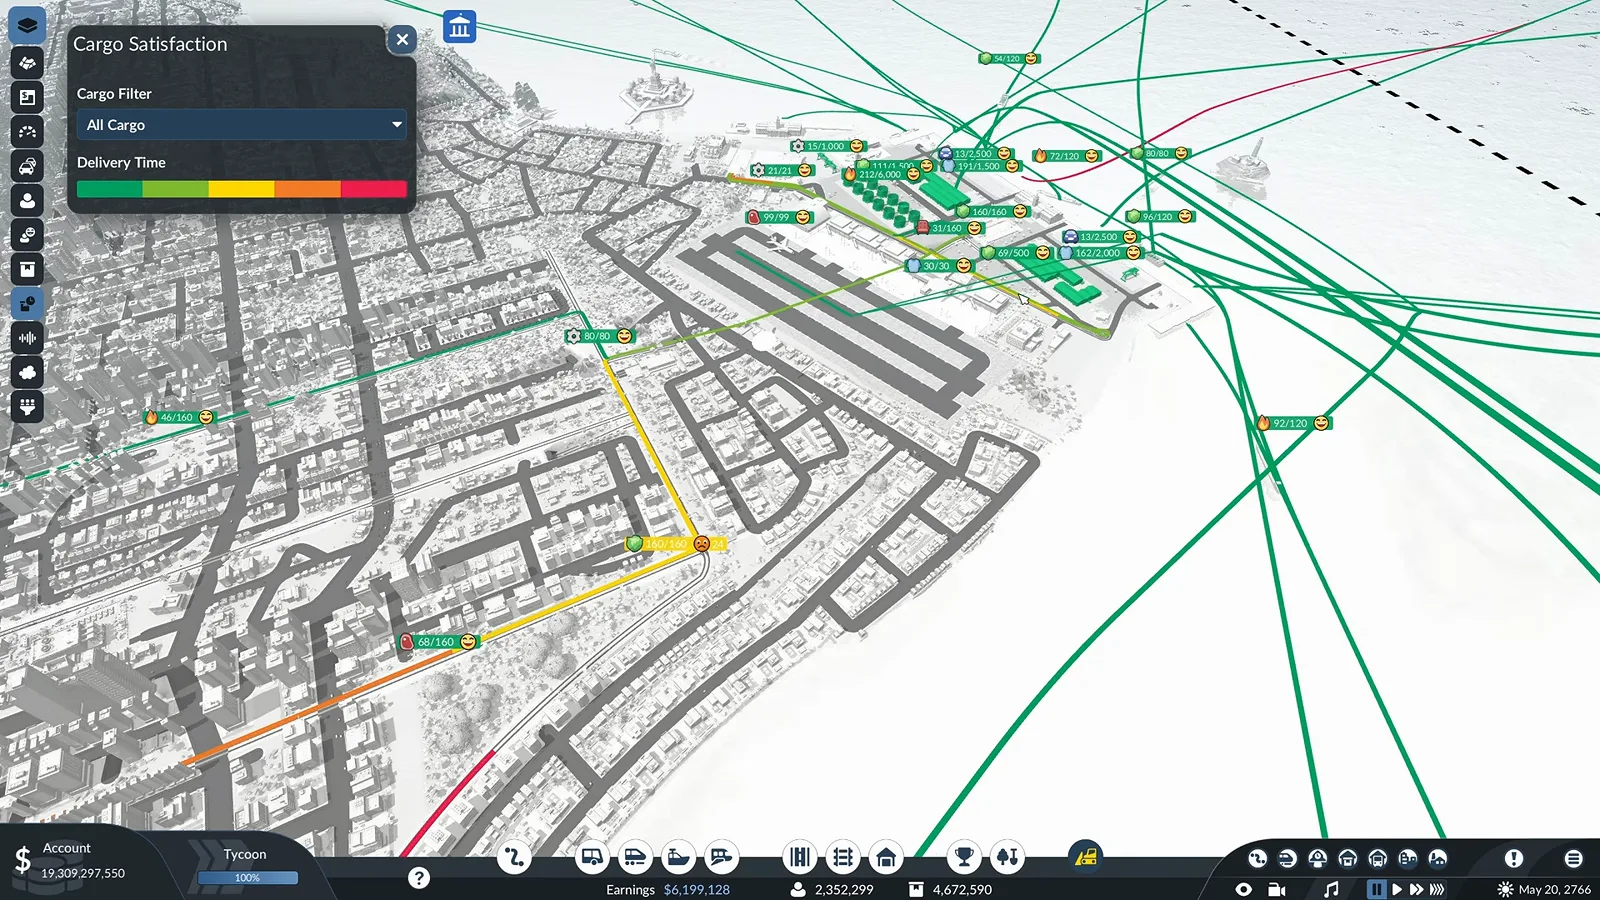Viewport: 1600px width, 900px height.
Task: Show the road traffic cars layer
Action: tap(27, 166)
